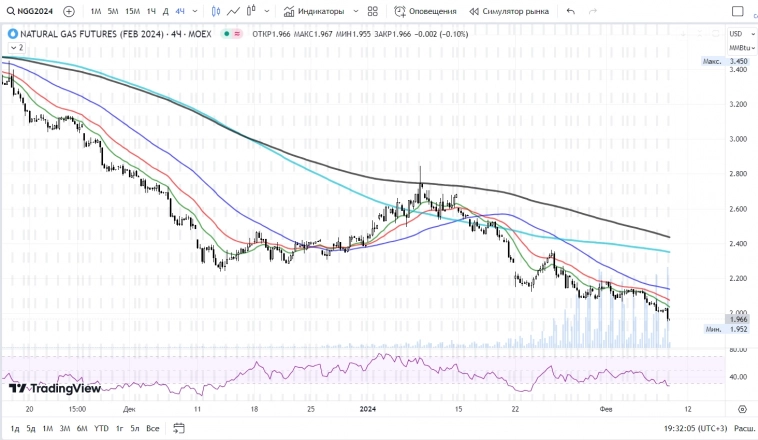Toggle the Расш. extended session option
The image size is (758, 440).
[x=743, y=428]
